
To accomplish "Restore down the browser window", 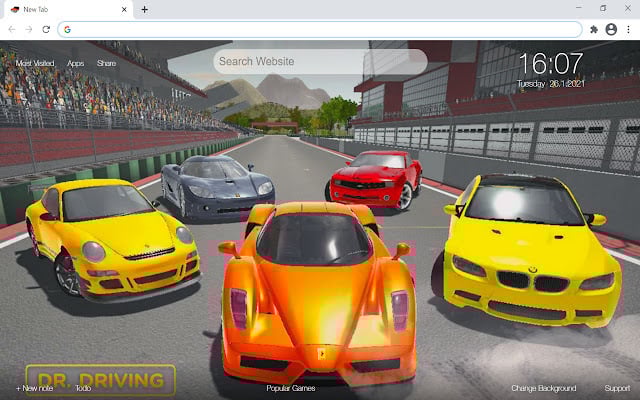I will point(603,8).
